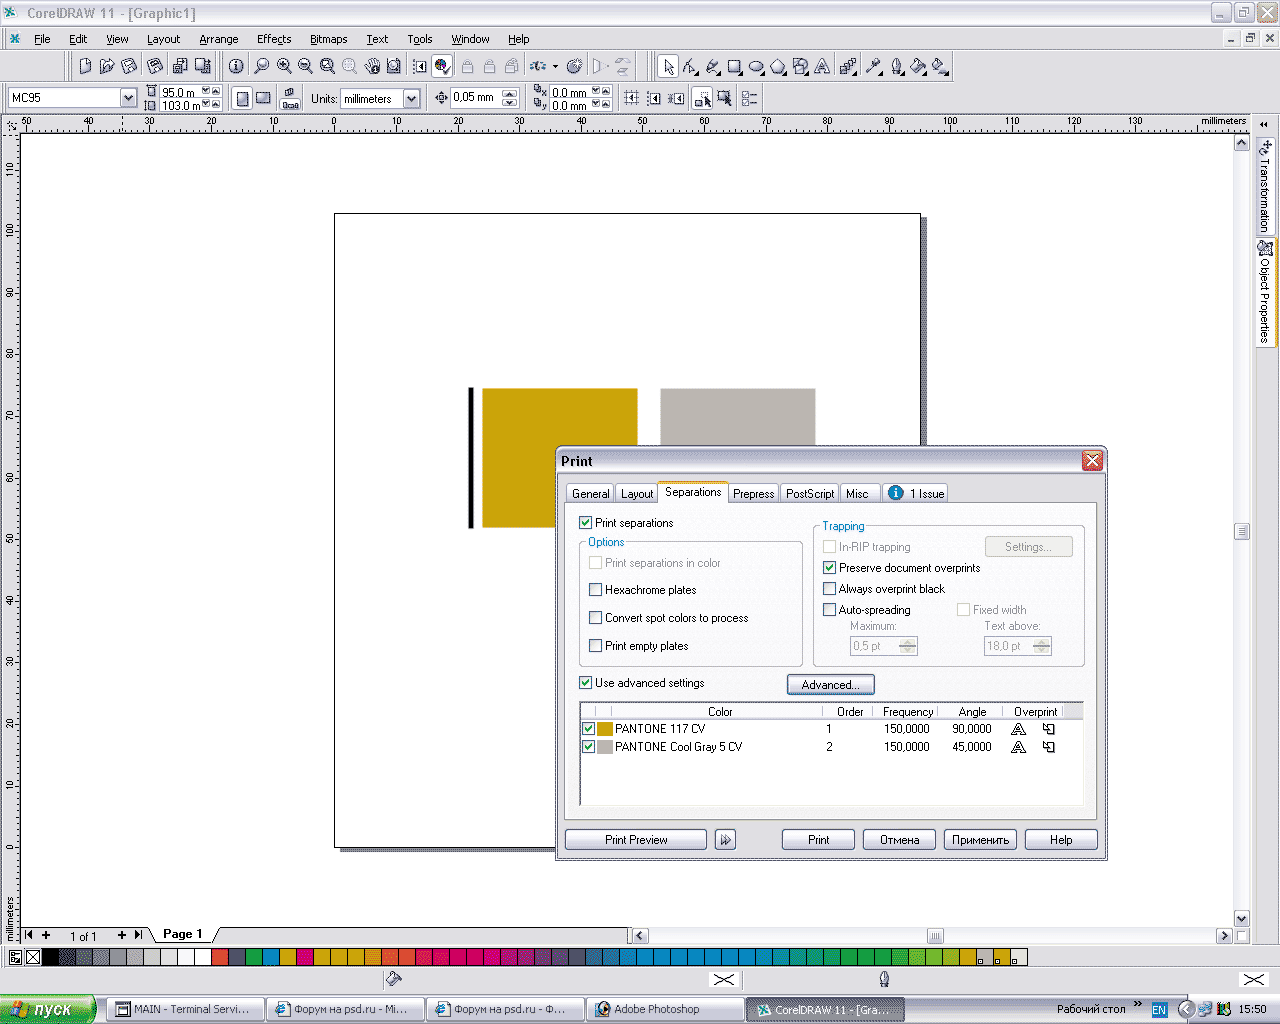Screen dimensions: 1280x1024
Task: Toggle Preserve document overprints
Action: [x=830, y=568]
